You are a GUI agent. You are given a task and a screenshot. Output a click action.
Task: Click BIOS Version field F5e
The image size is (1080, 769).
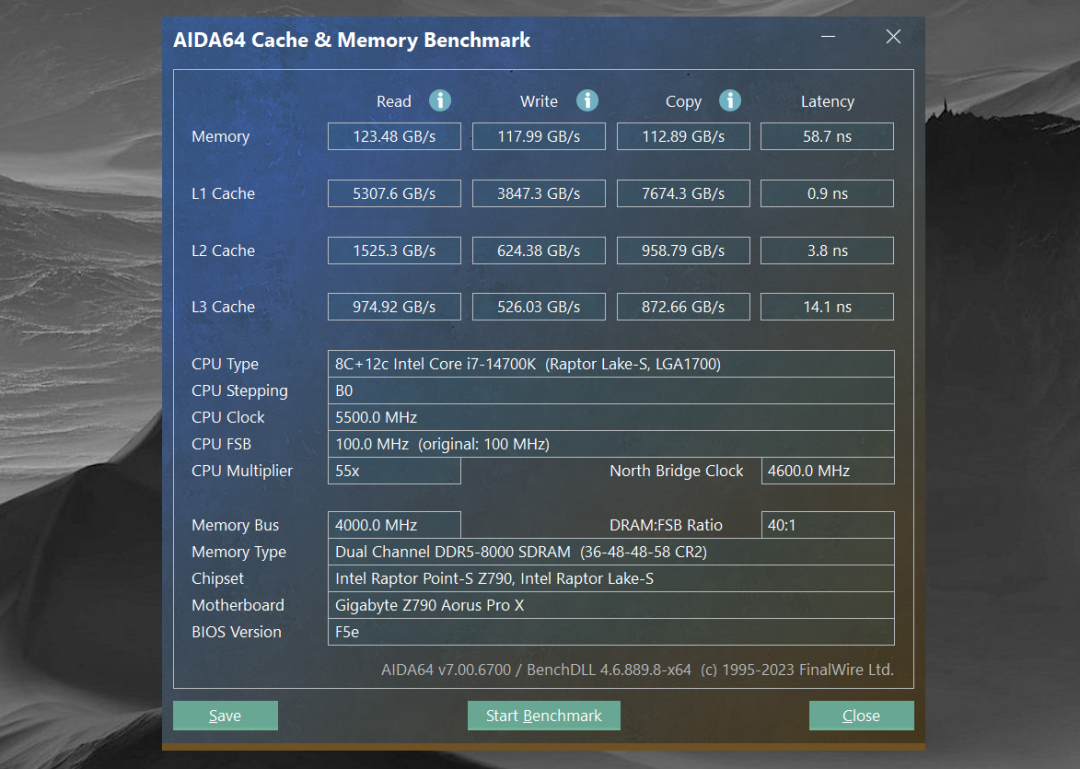[x=611, y=632]
